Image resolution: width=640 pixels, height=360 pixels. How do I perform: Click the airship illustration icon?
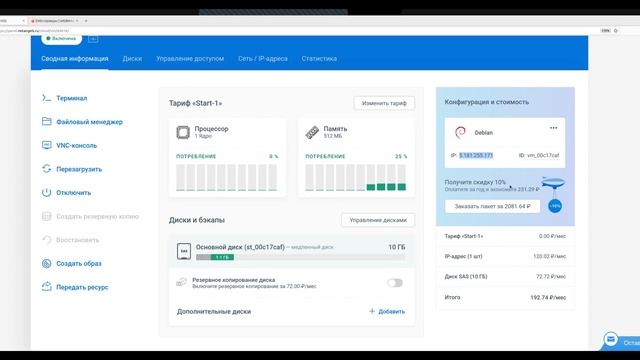[553, 183]
